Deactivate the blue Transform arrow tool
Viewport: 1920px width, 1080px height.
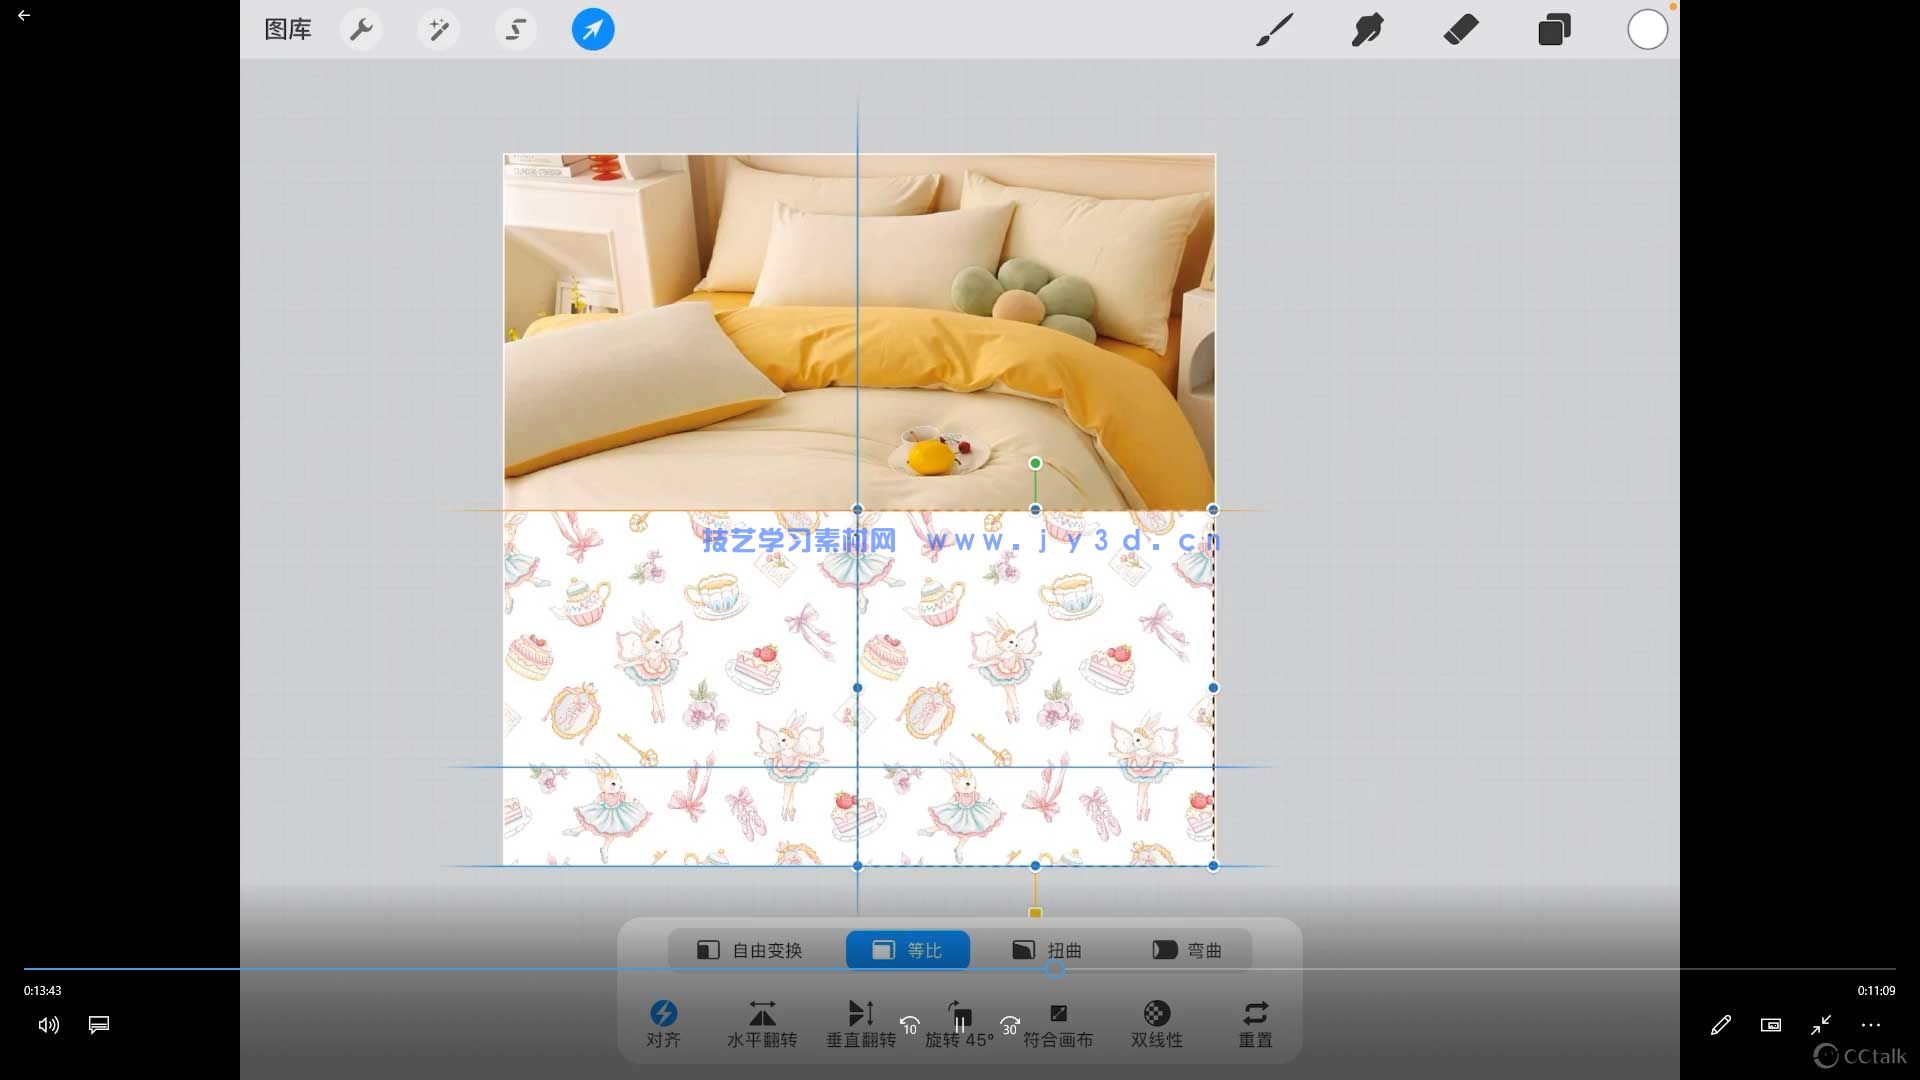[593, 30]
